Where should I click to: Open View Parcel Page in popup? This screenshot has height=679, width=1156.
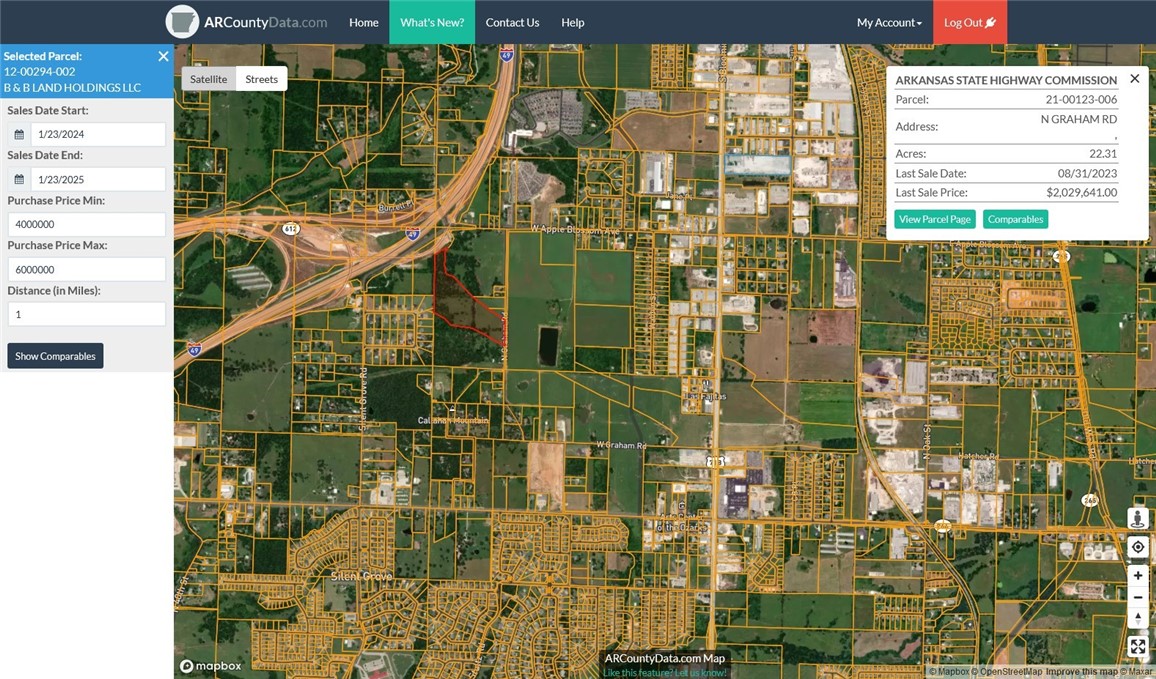(x=934, y=219)
